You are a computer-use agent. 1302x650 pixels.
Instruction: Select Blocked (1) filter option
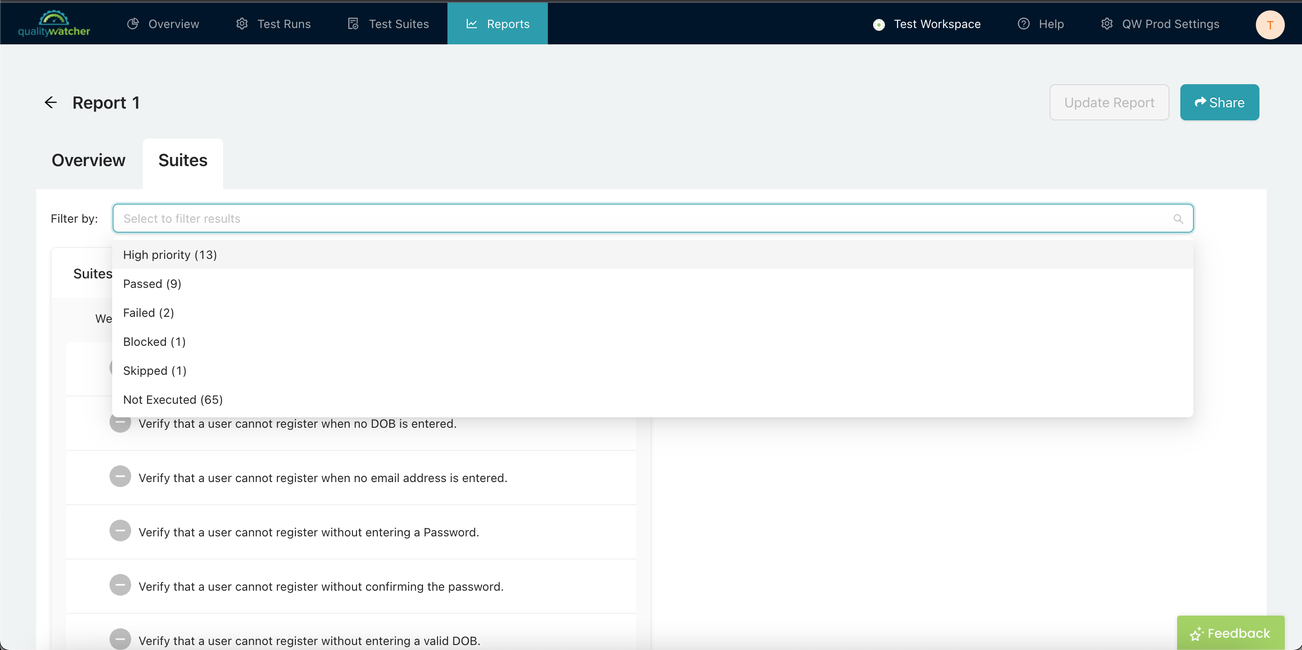pyautogui.click(x=653, y=342)
